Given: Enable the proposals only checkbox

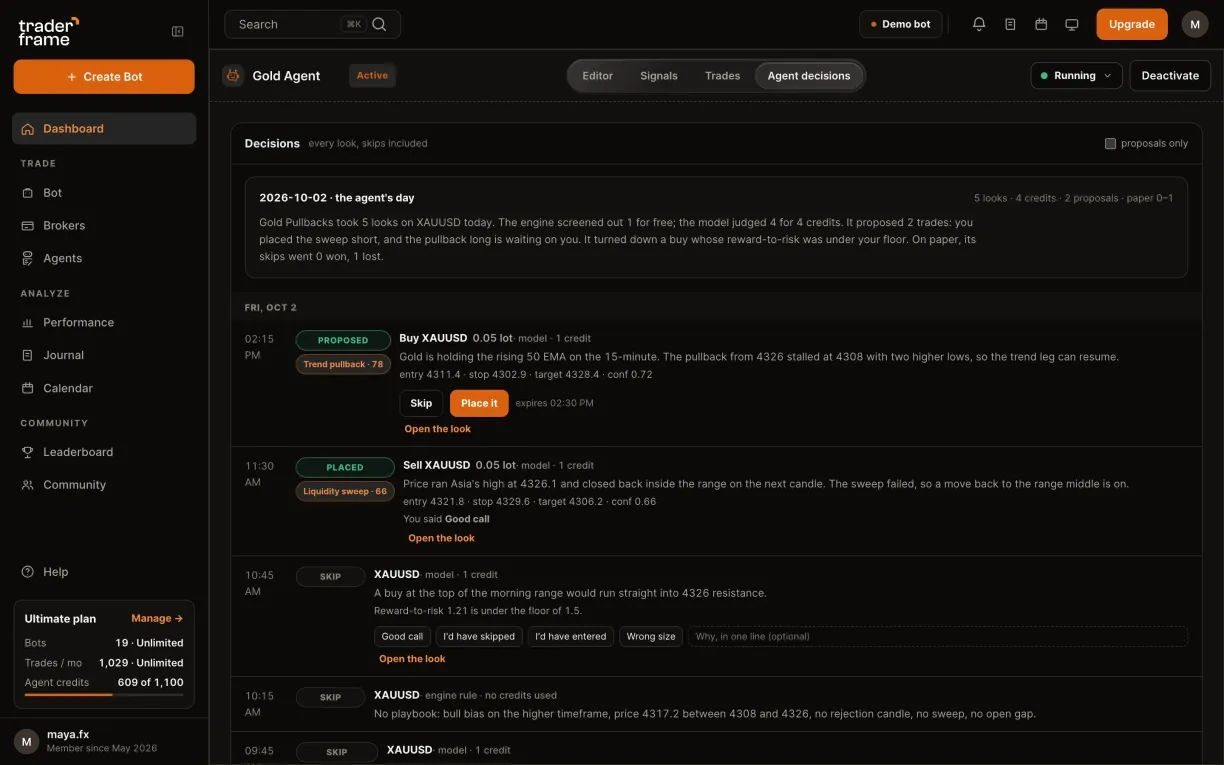Looking at the screenshot, I should coord(1110,143).
